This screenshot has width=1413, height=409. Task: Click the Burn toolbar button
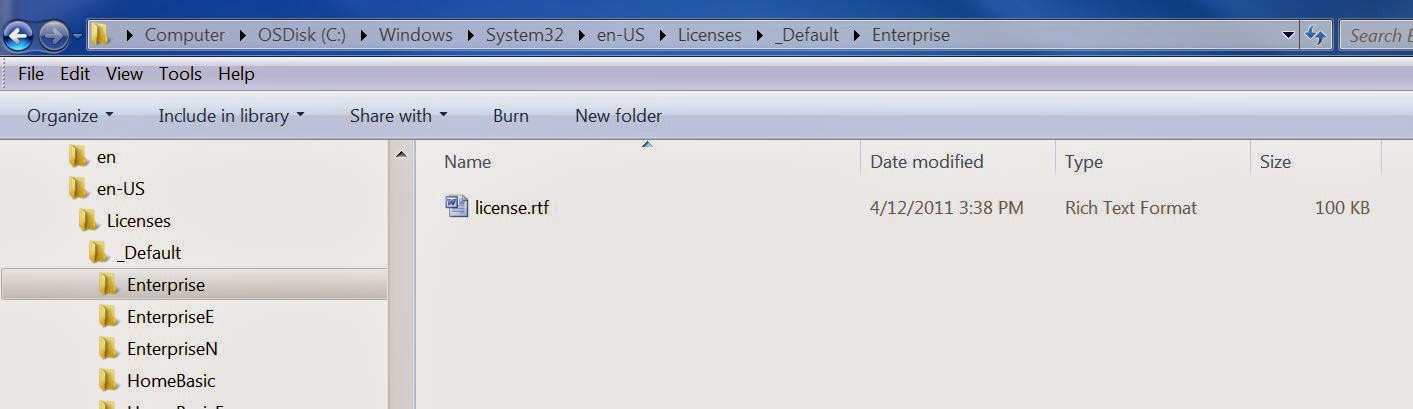(x=511, y=116)
